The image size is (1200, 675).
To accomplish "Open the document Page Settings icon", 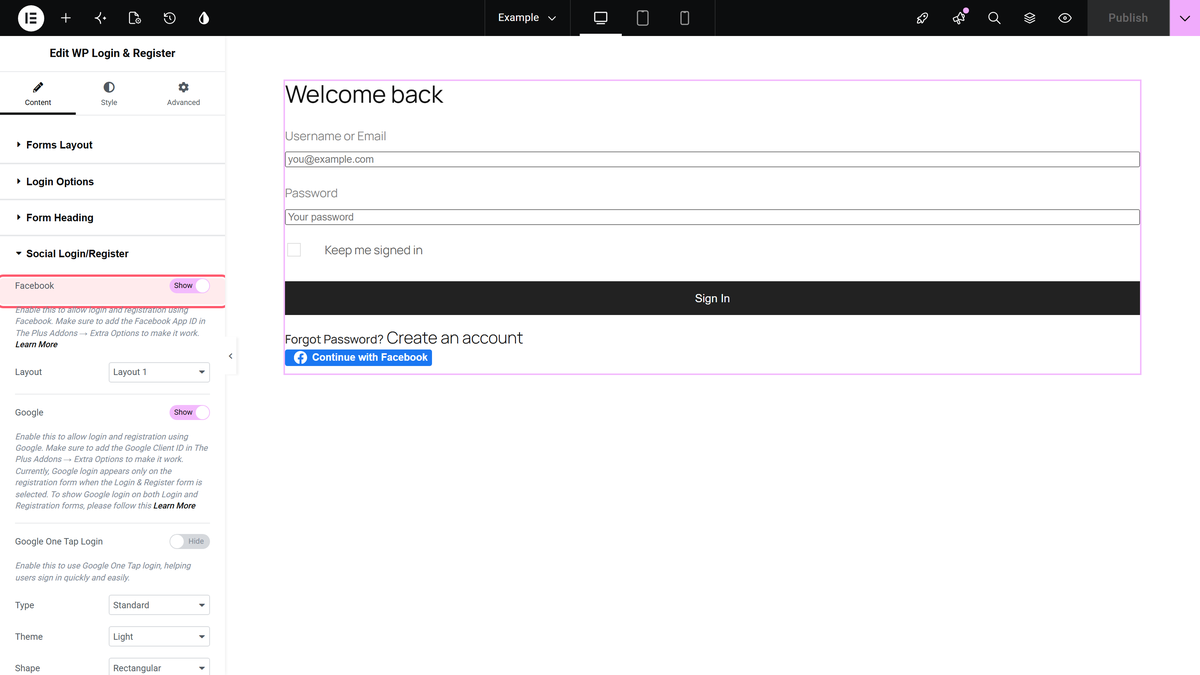I will (135, 18).
